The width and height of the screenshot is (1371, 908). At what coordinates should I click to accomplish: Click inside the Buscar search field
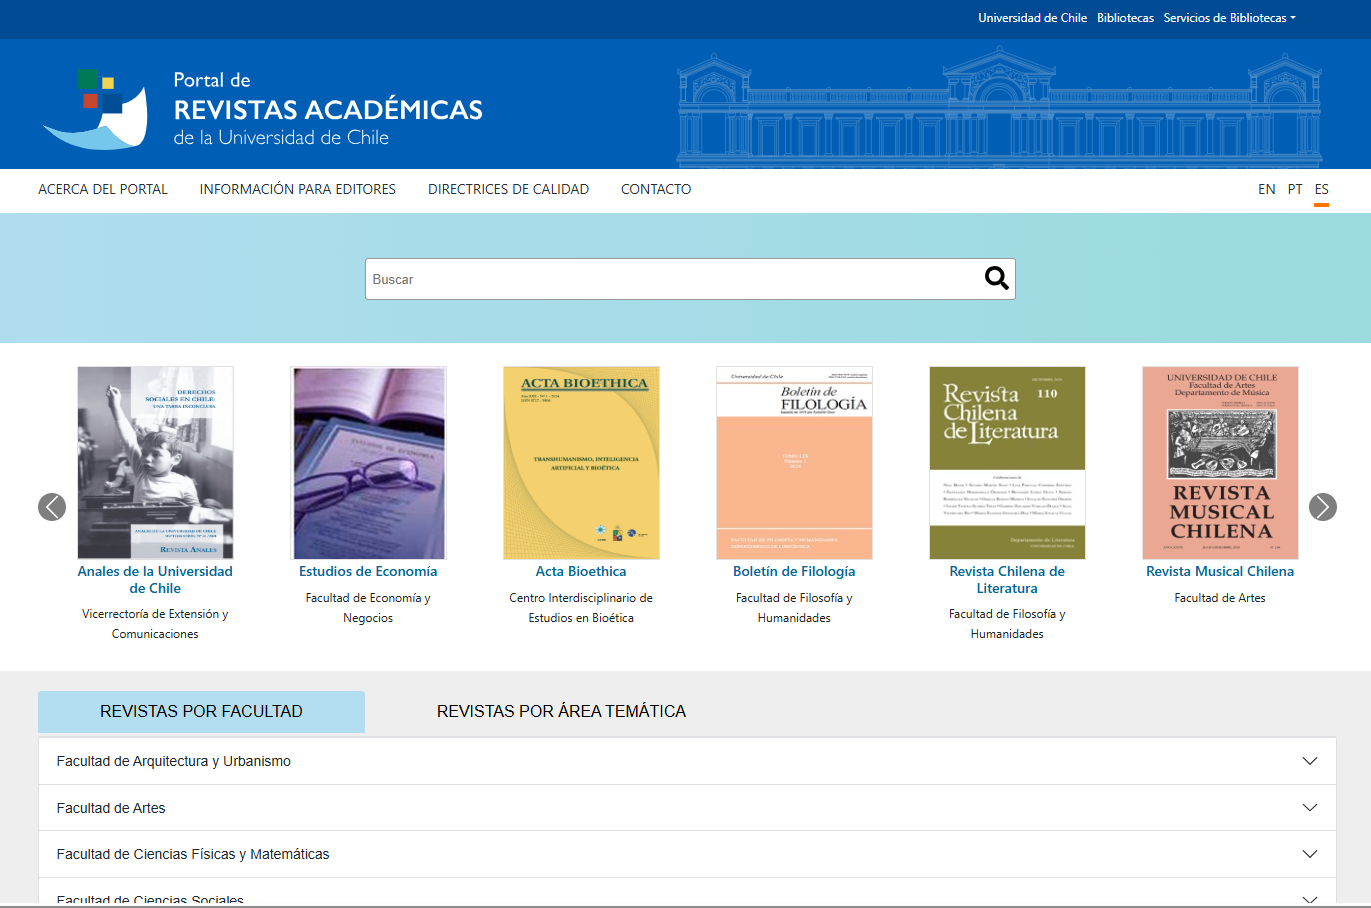670,279
